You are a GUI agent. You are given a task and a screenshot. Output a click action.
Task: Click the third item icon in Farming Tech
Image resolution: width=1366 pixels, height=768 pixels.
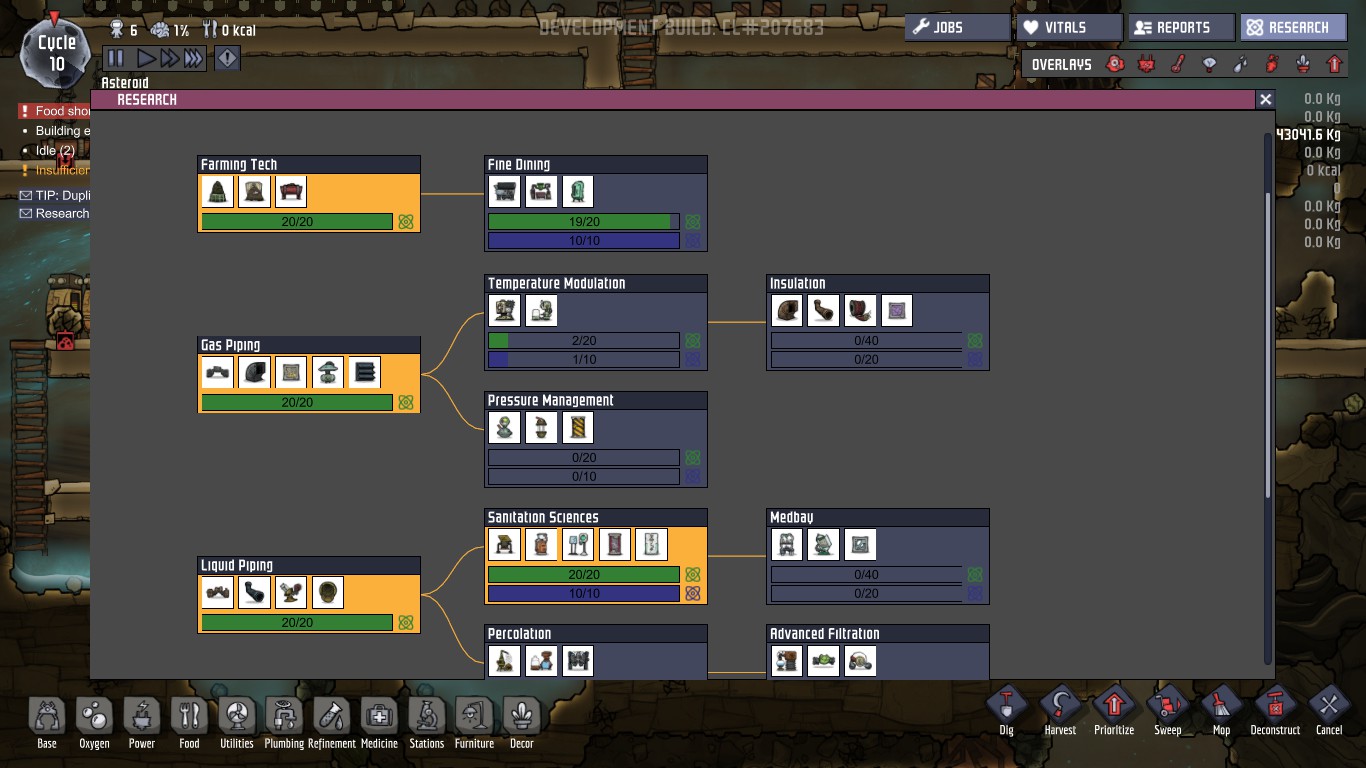290,192
